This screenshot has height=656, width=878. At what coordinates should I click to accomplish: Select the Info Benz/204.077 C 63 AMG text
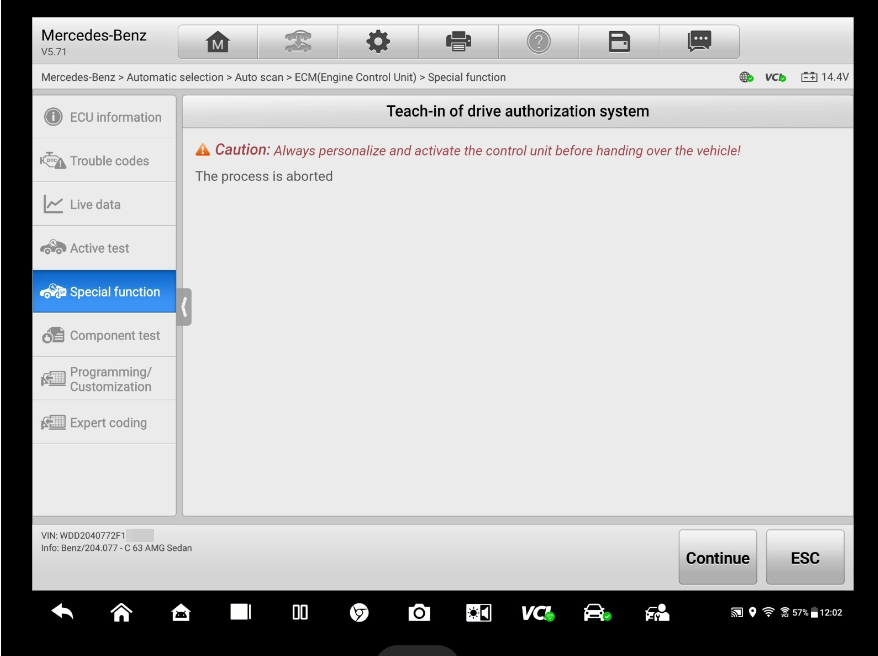coord(116,548)
